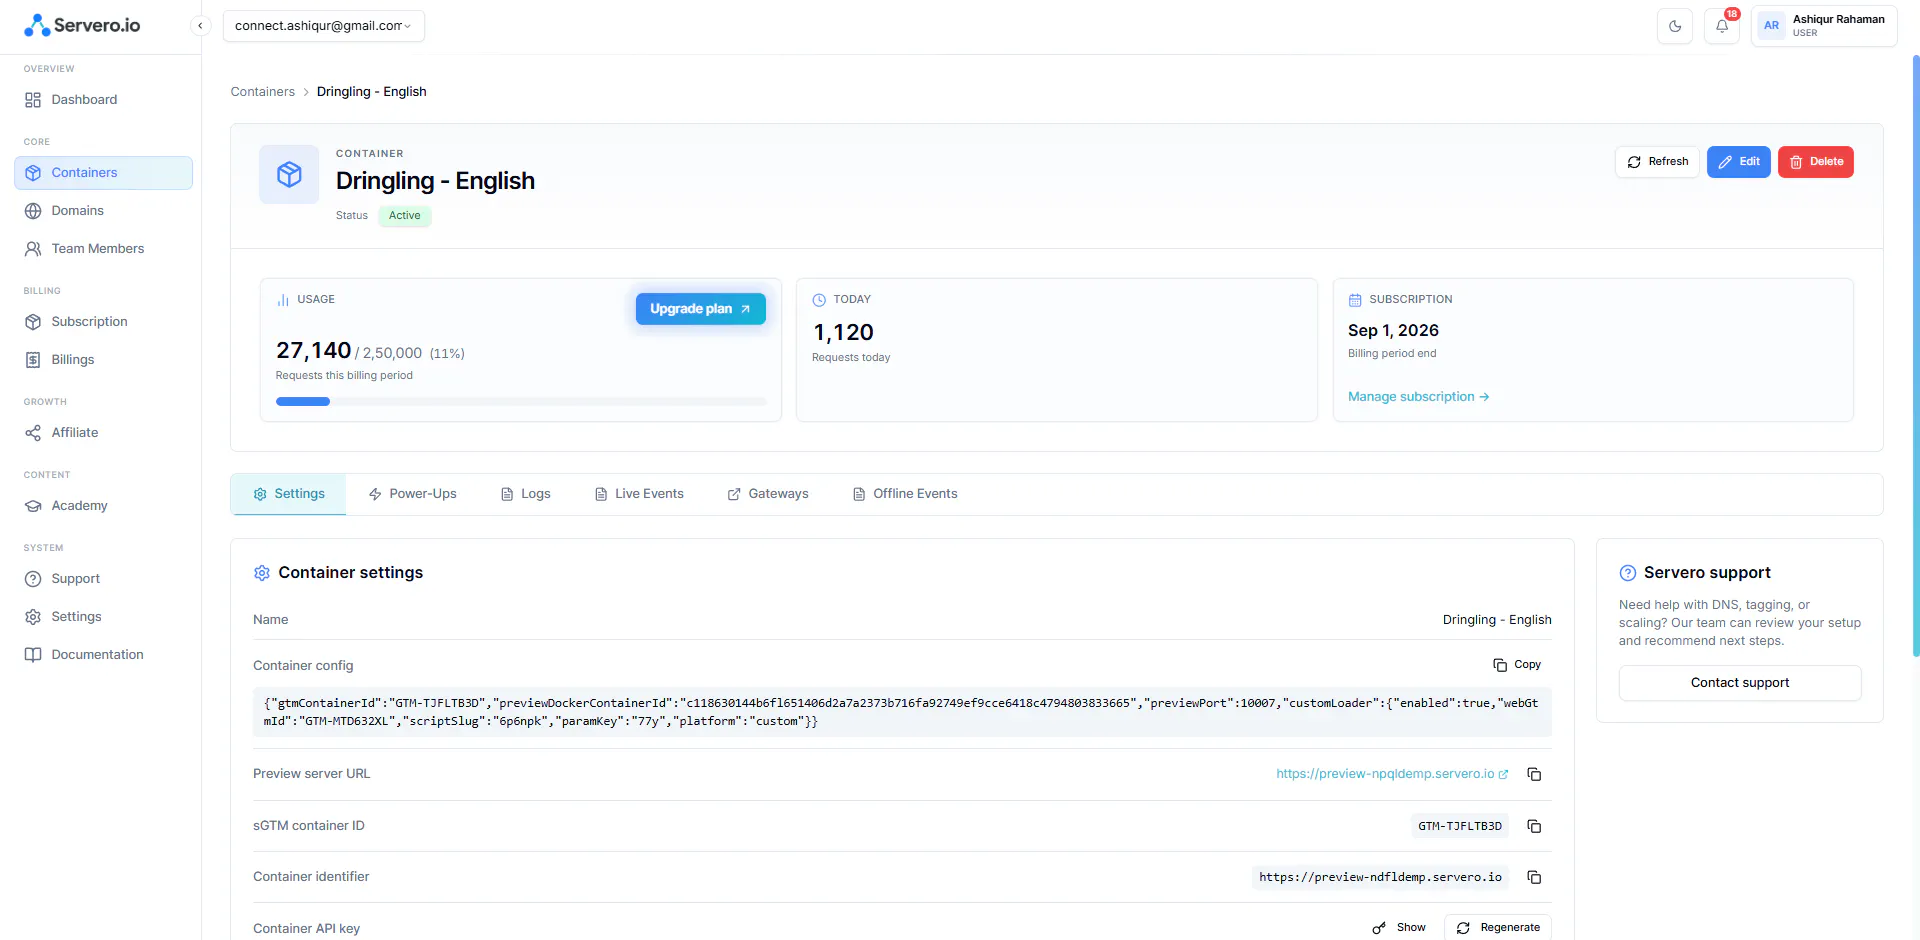
Task: Click the Delete container button
Action: click(x=1816, y=162)
